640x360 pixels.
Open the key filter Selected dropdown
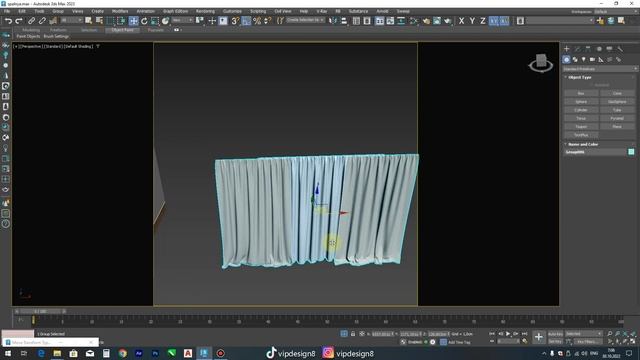click(583, 334)
